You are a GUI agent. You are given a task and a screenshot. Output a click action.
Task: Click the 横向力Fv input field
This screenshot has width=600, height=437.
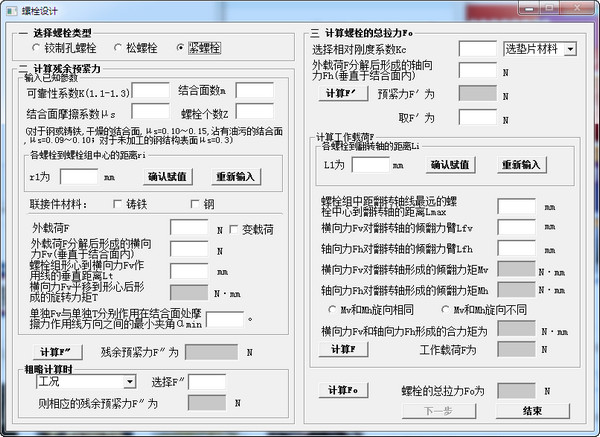coord(189,249)
